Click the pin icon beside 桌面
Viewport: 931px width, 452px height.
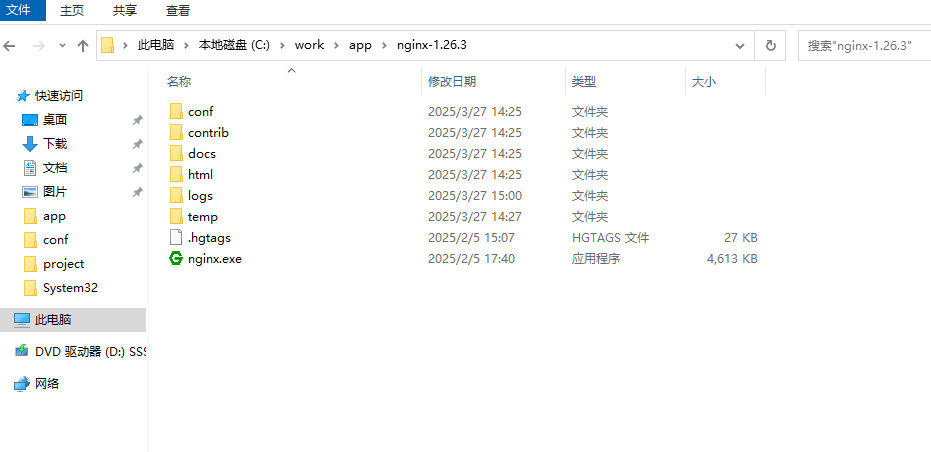[x=137, y=120]
